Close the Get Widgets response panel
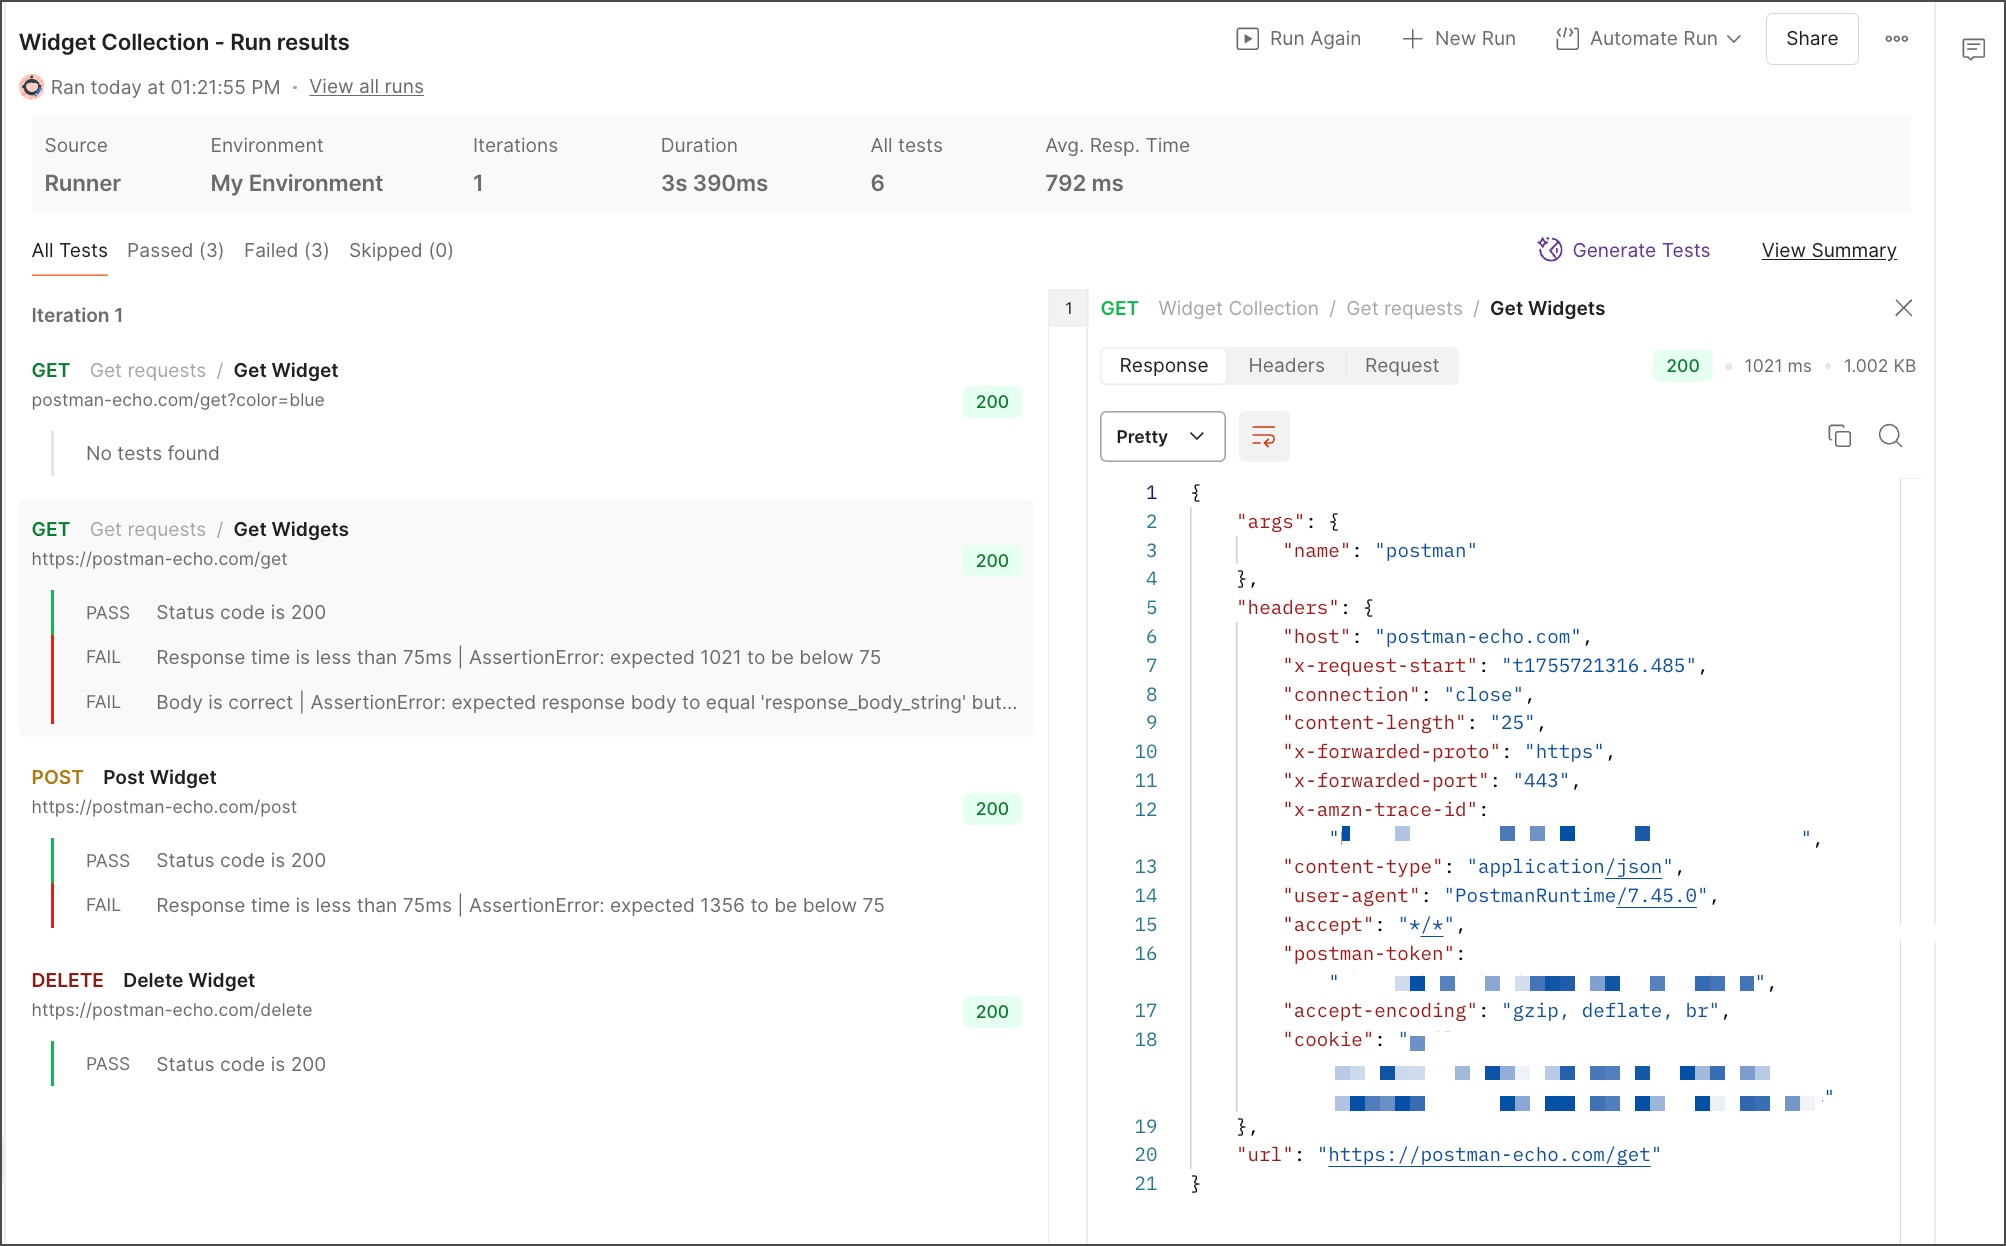The width and height of the screenshot is (2006, 1246). 1903,308
